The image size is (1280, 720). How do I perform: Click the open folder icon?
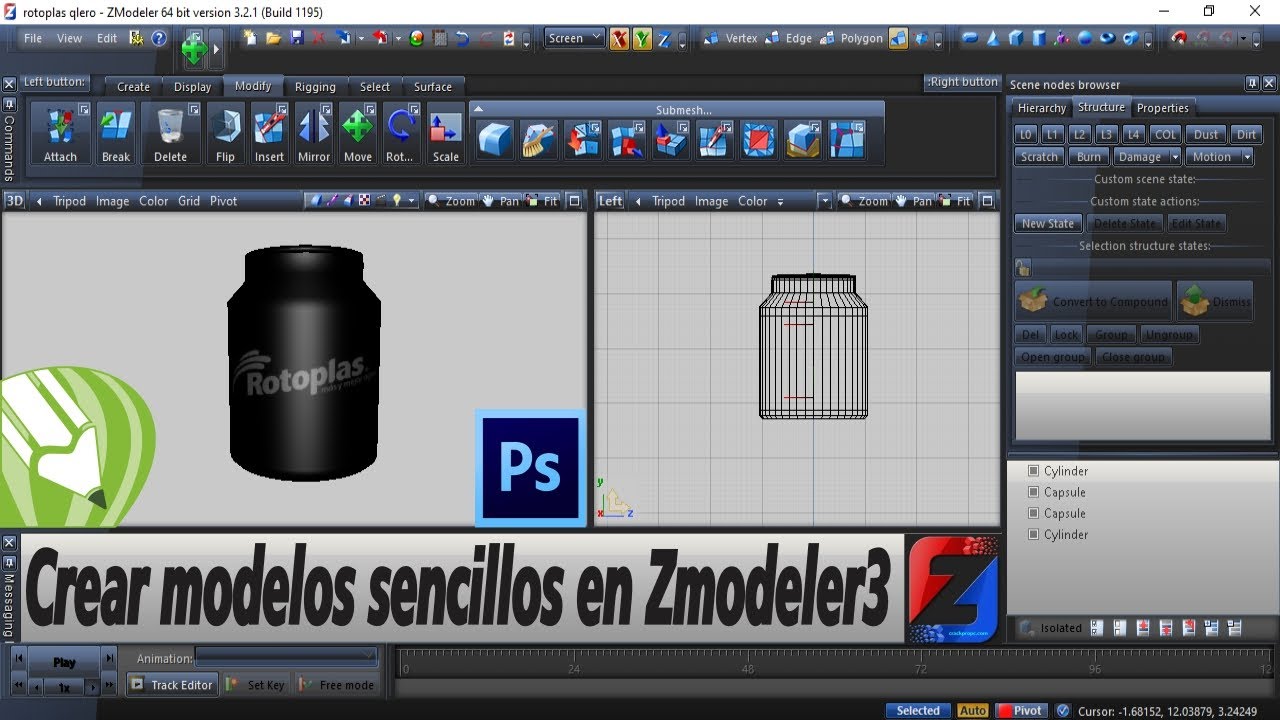(x=273, y=38)
